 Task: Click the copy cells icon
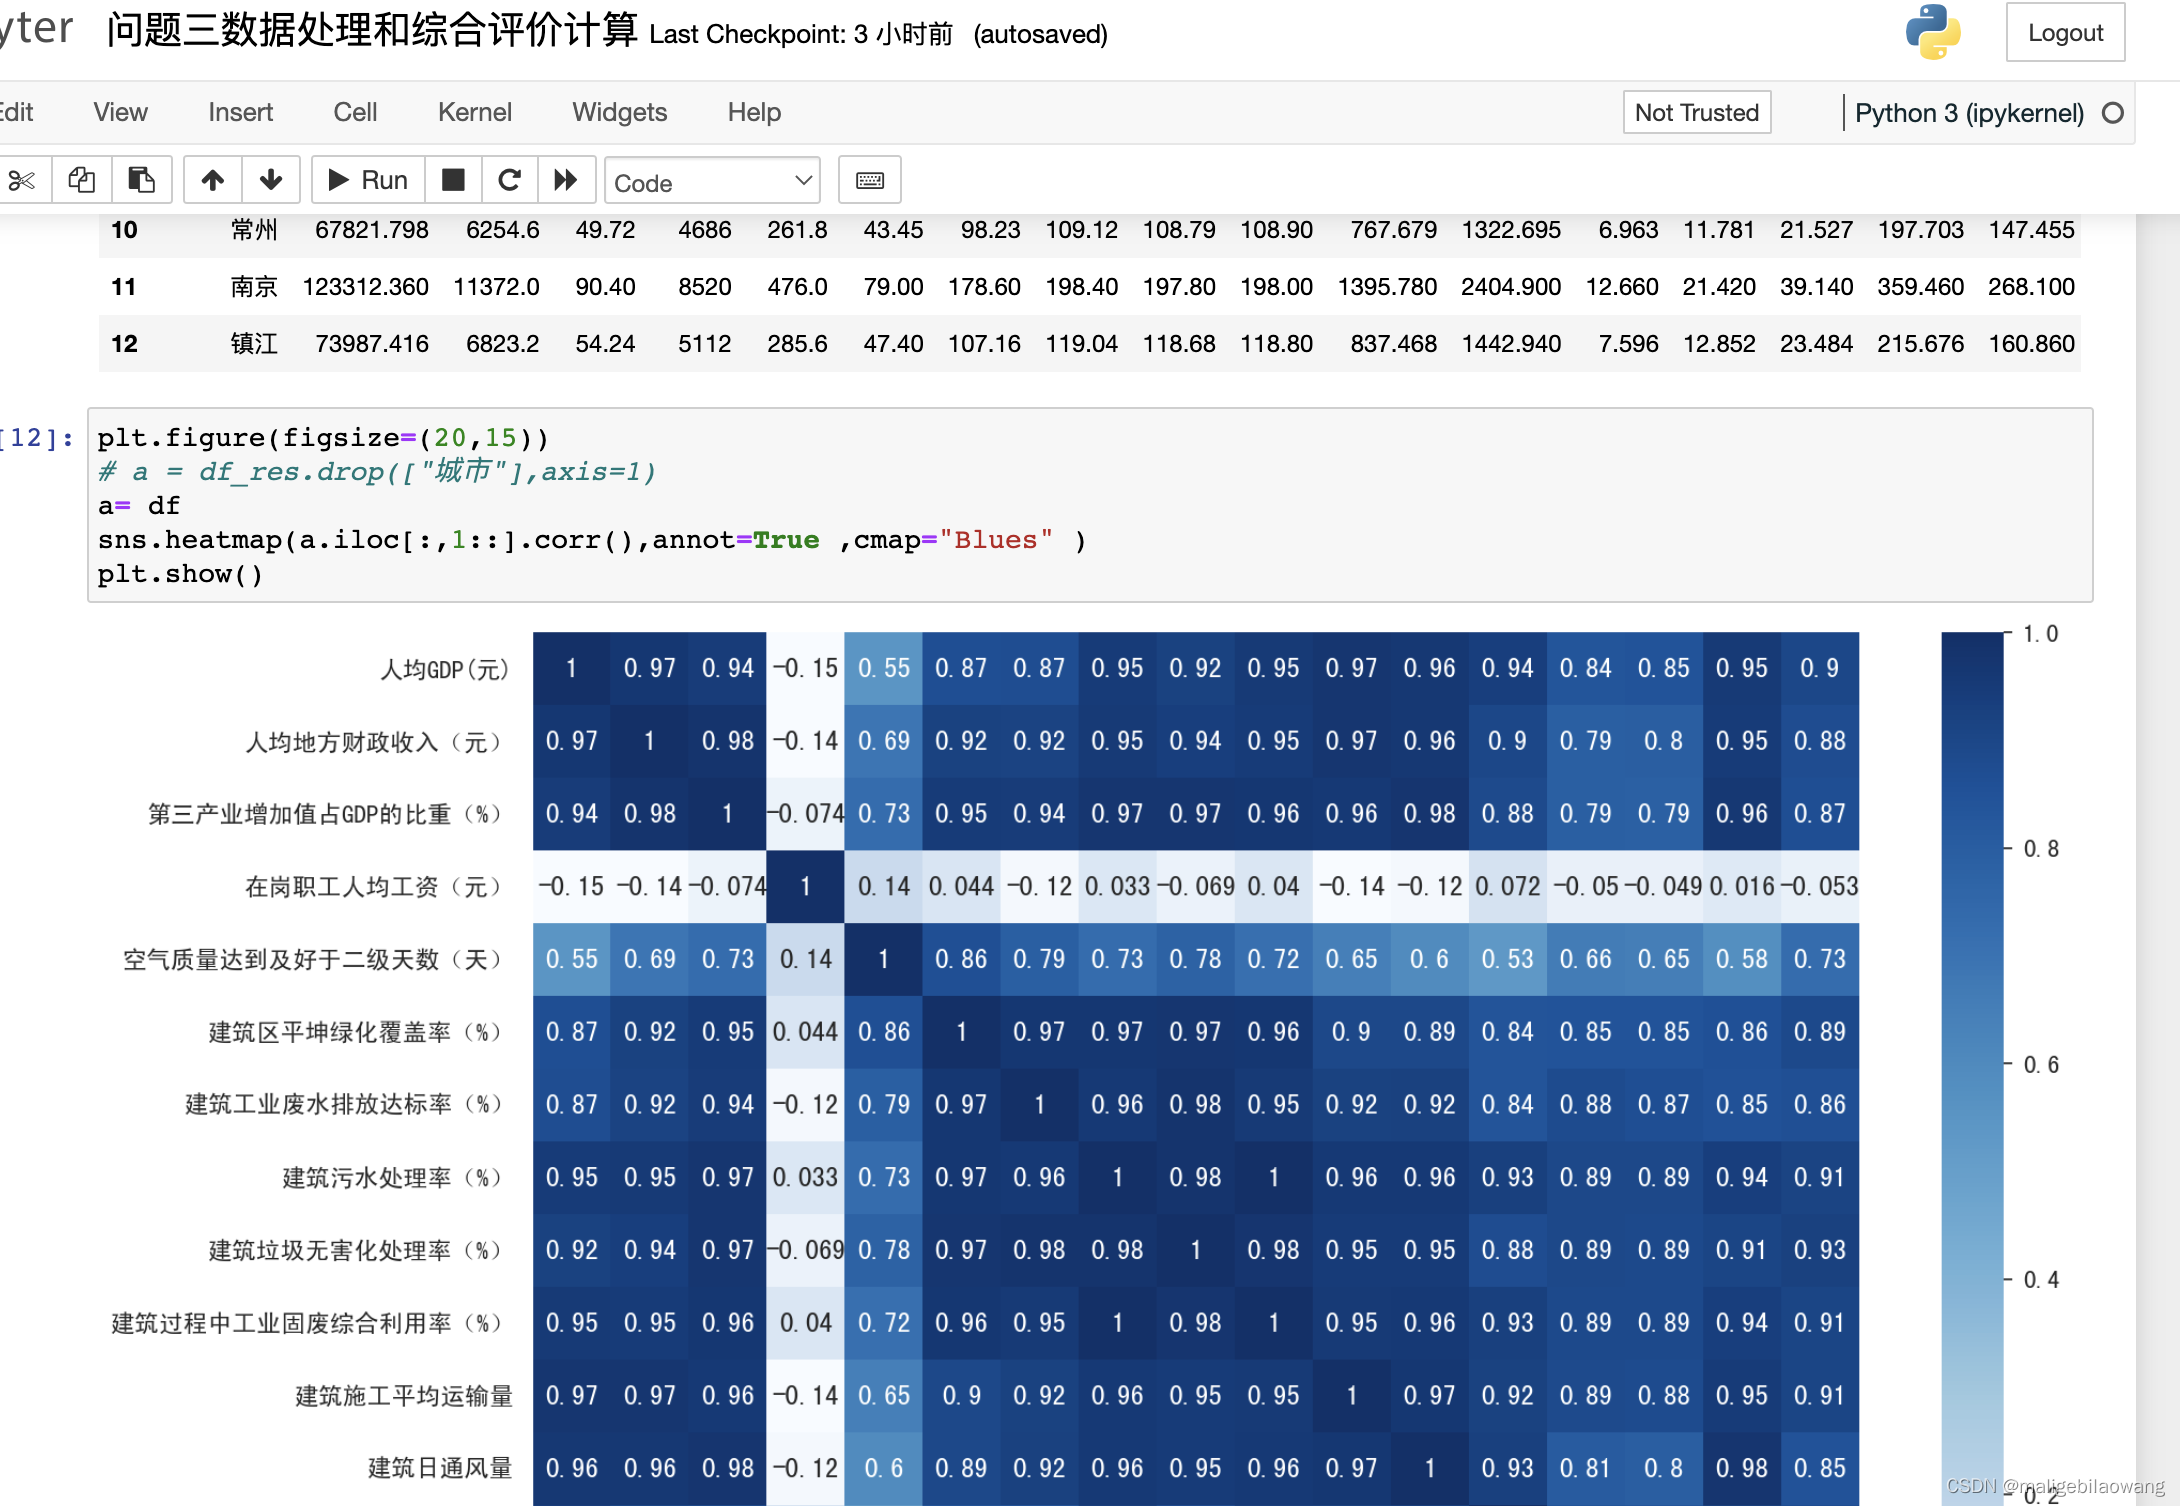click(82, 180)
